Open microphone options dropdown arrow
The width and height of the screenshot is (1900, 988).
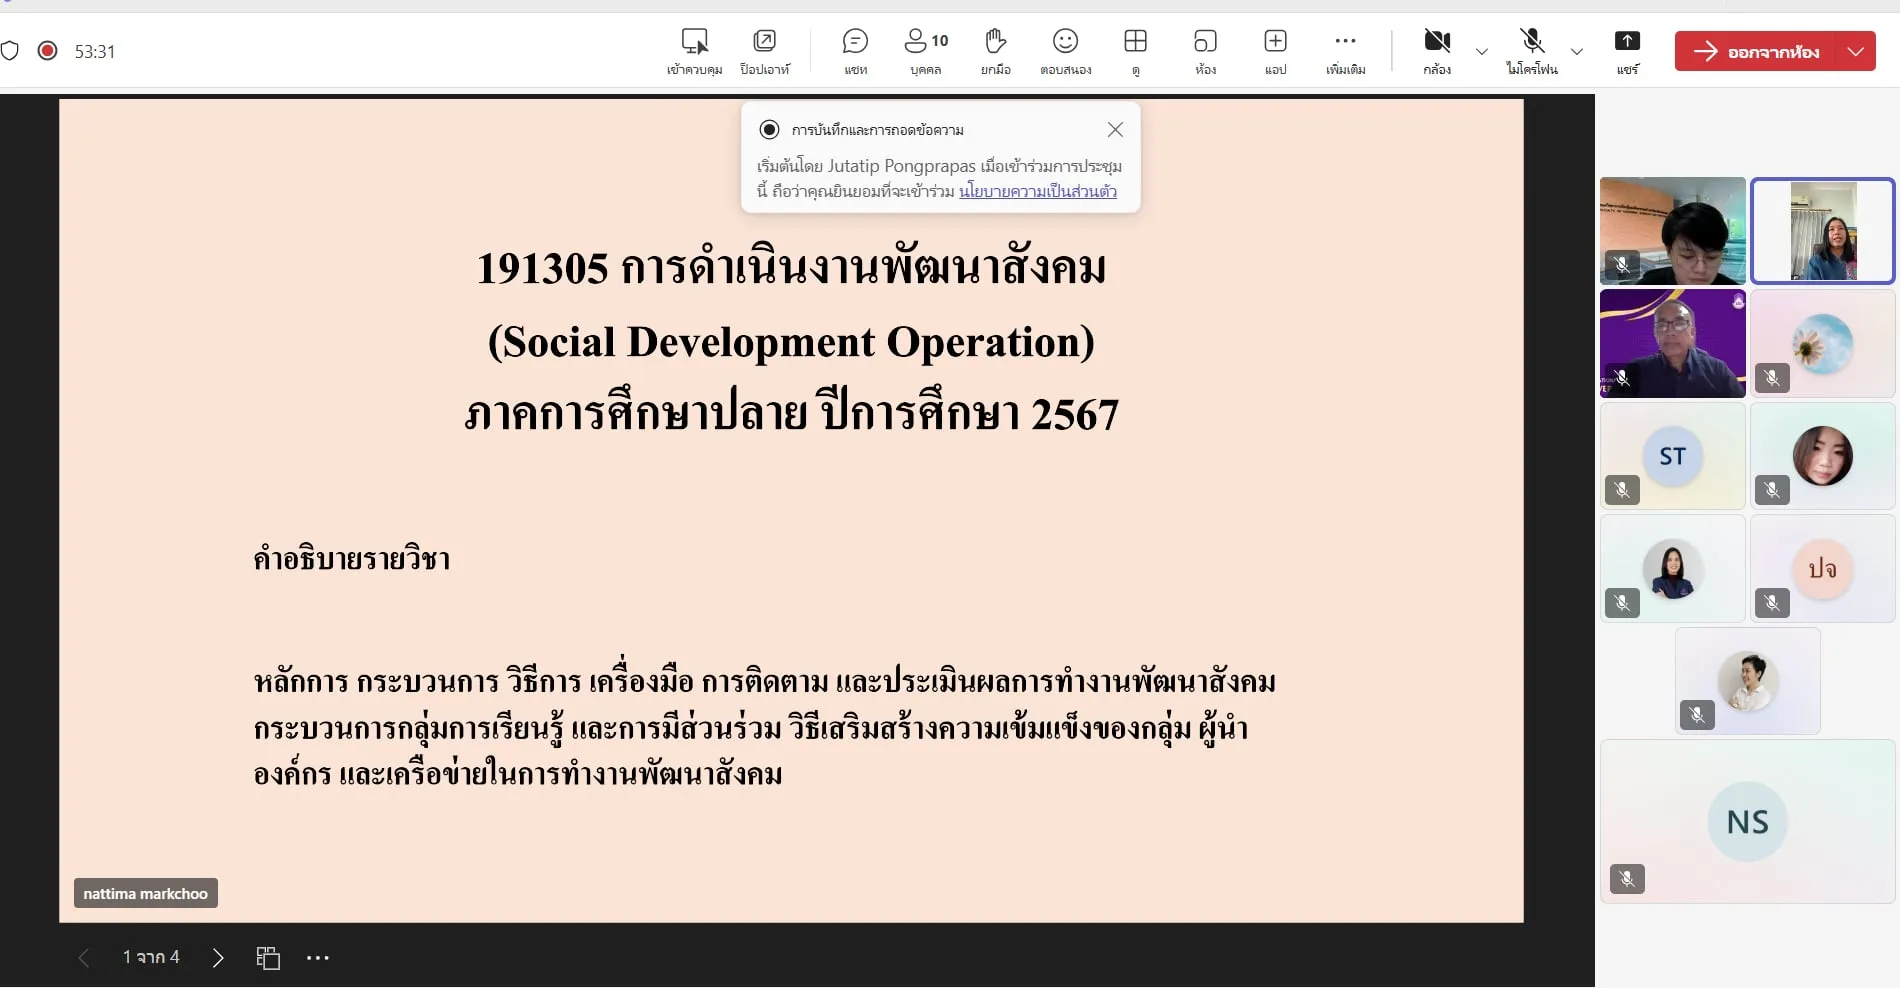(x=1577, y=52)
